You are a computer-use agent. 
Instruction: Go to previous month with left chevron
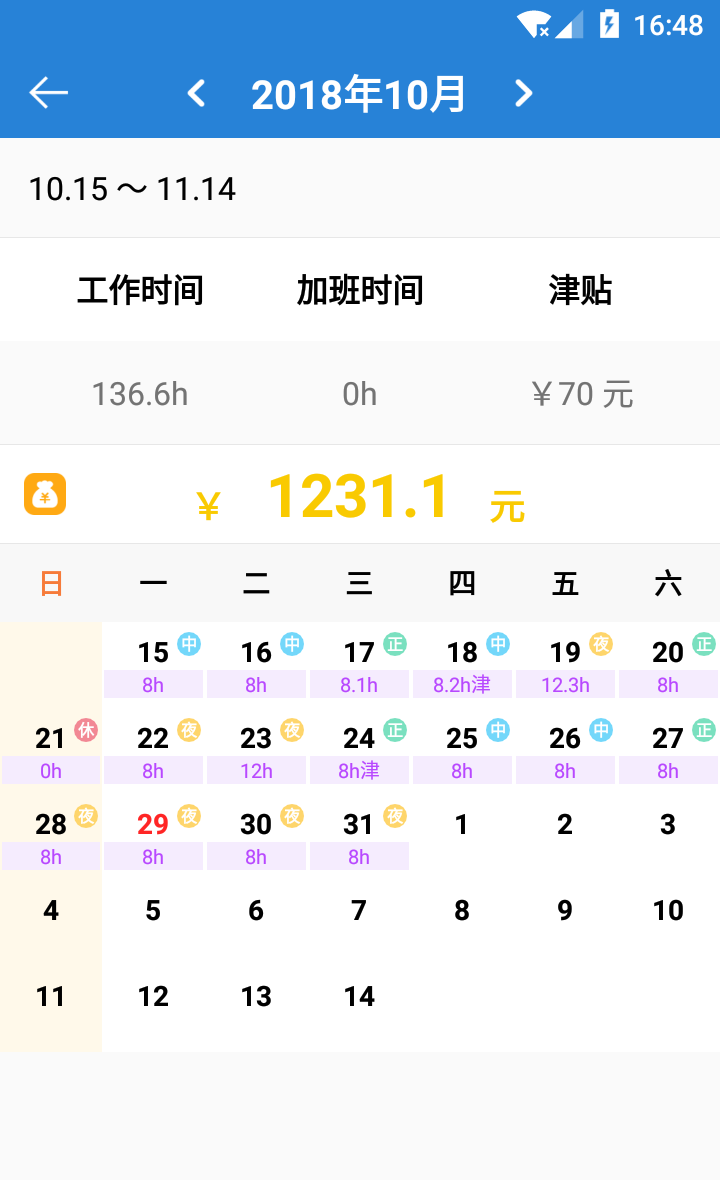[197, 94]
